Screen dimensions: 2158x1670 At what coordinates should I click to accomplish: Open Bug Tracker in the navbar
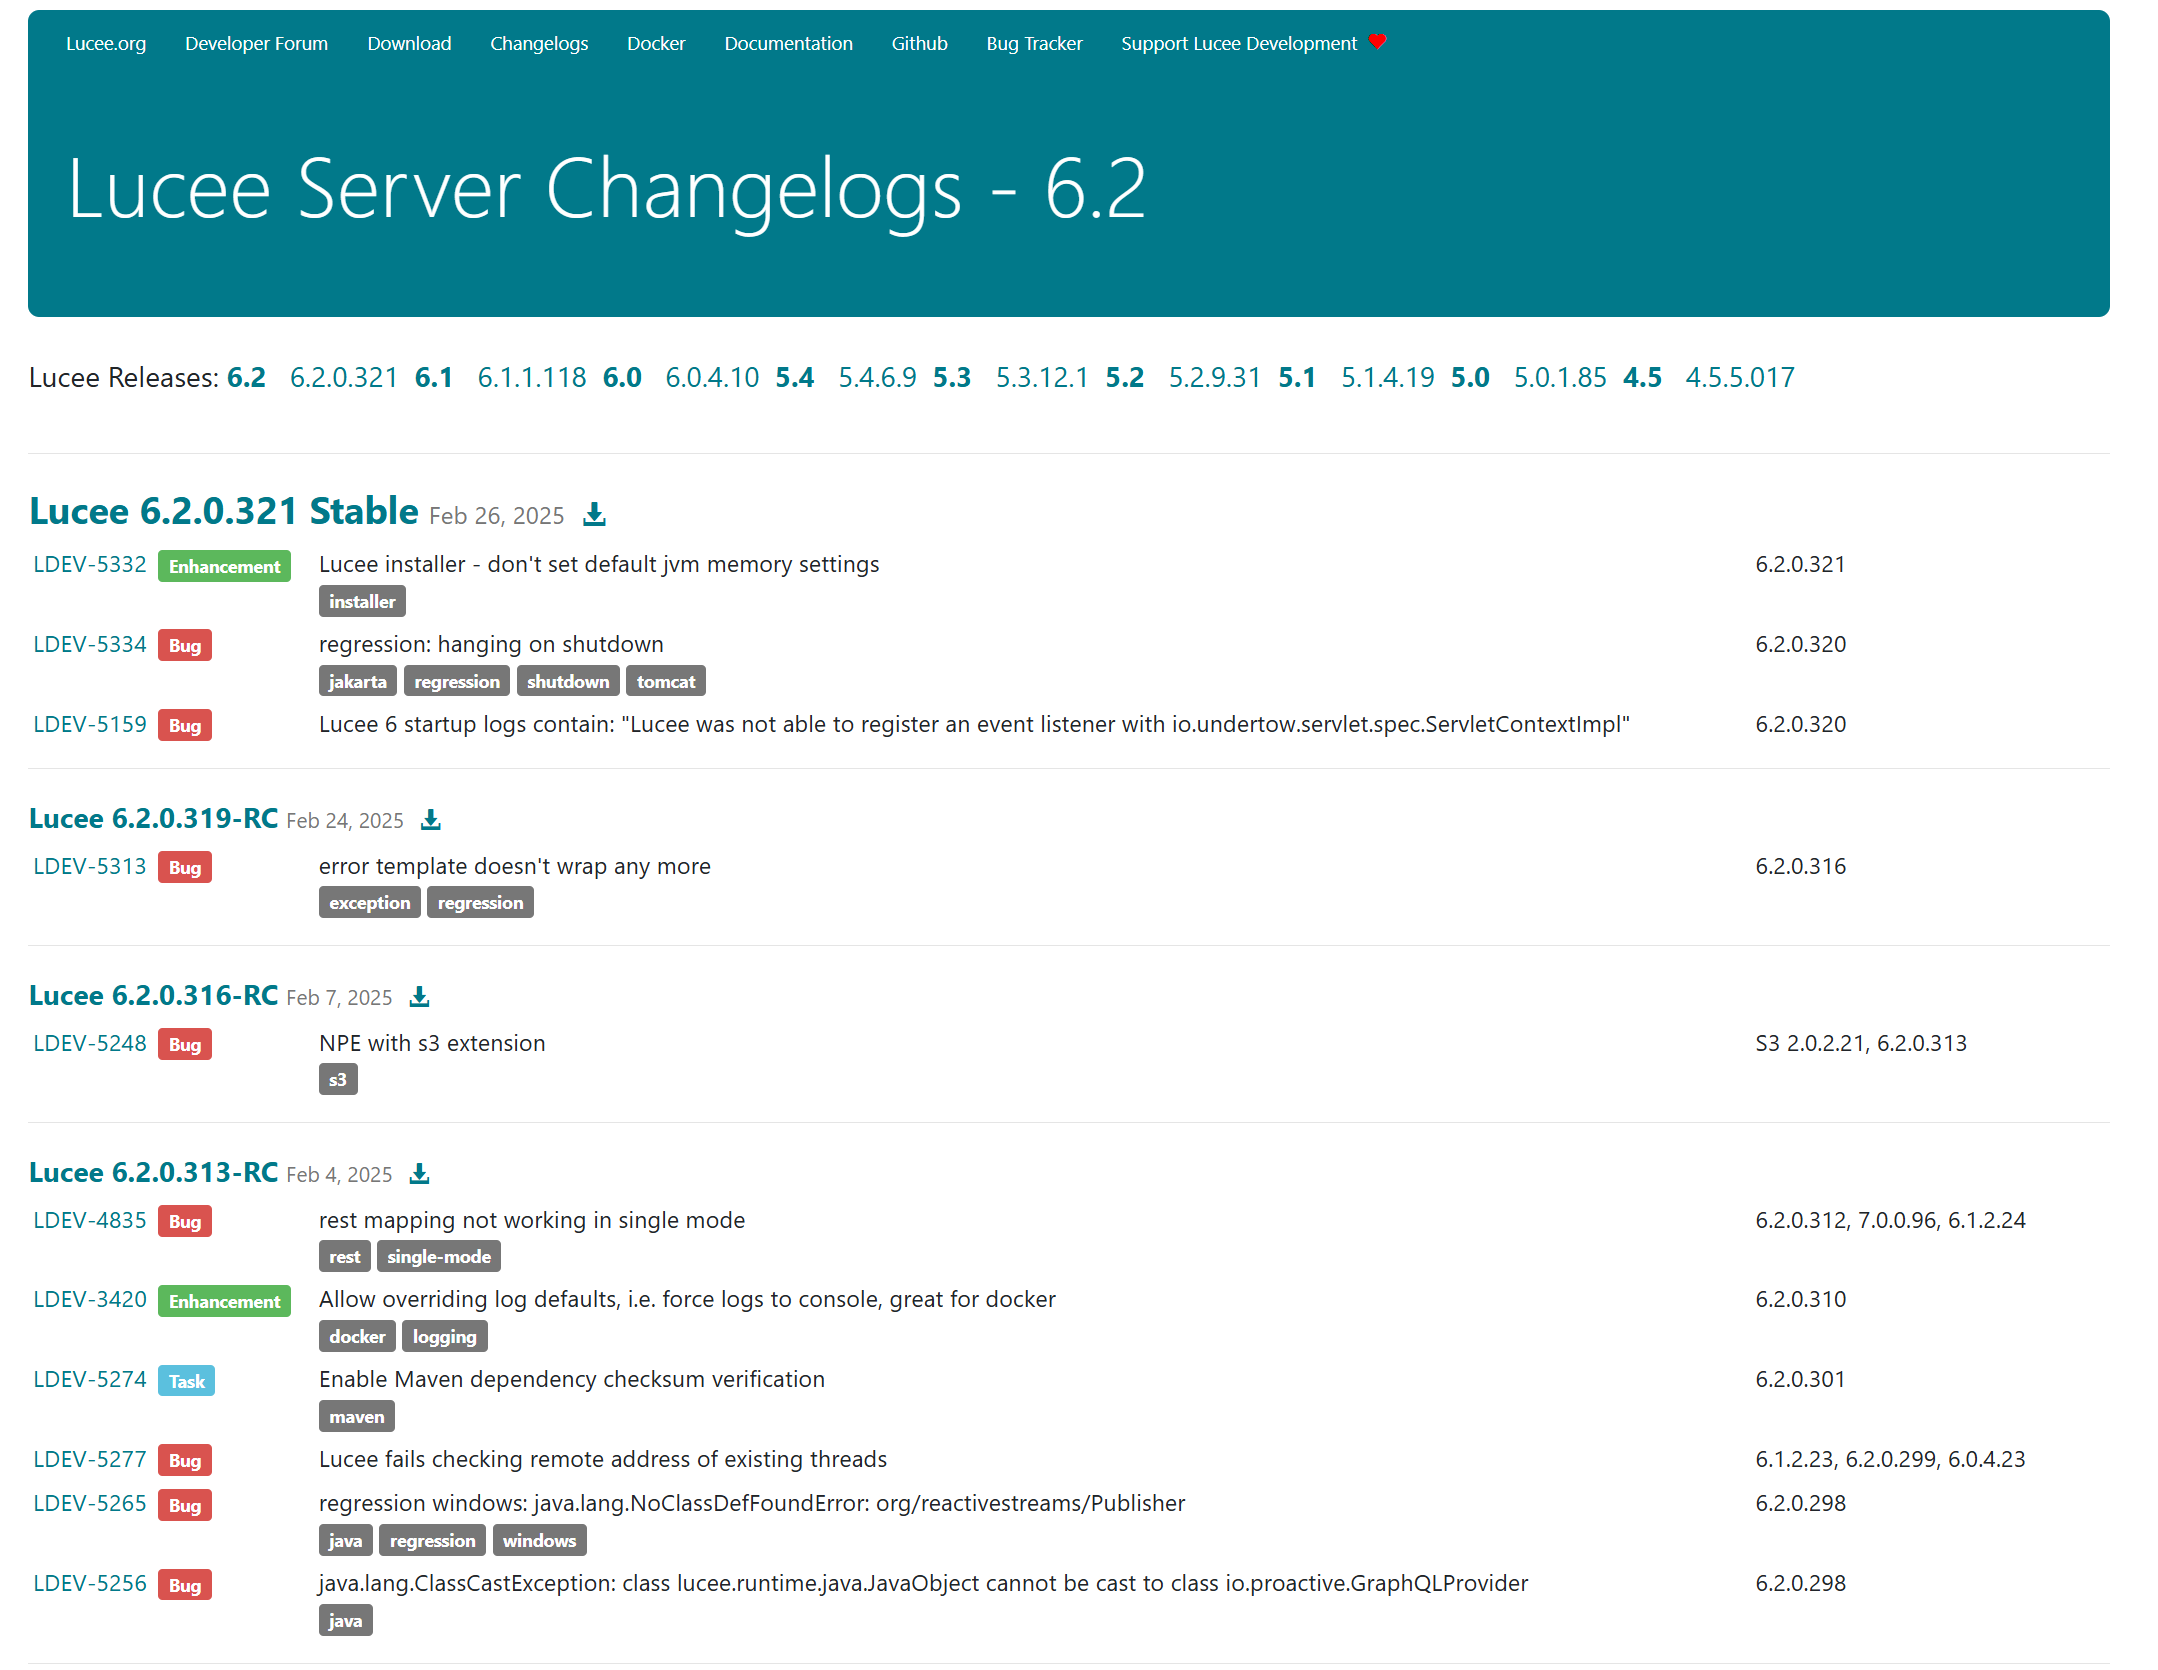click(x=1034, y=43)
